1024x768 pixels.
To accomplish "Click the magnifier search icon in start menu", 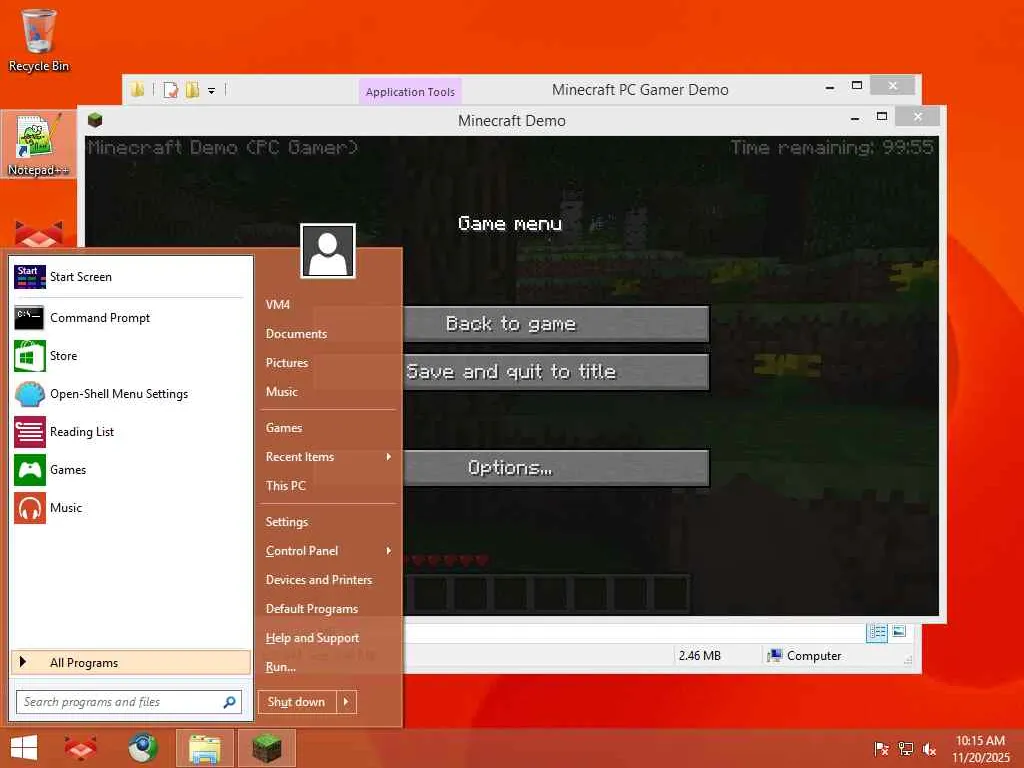I will [229, 702].
